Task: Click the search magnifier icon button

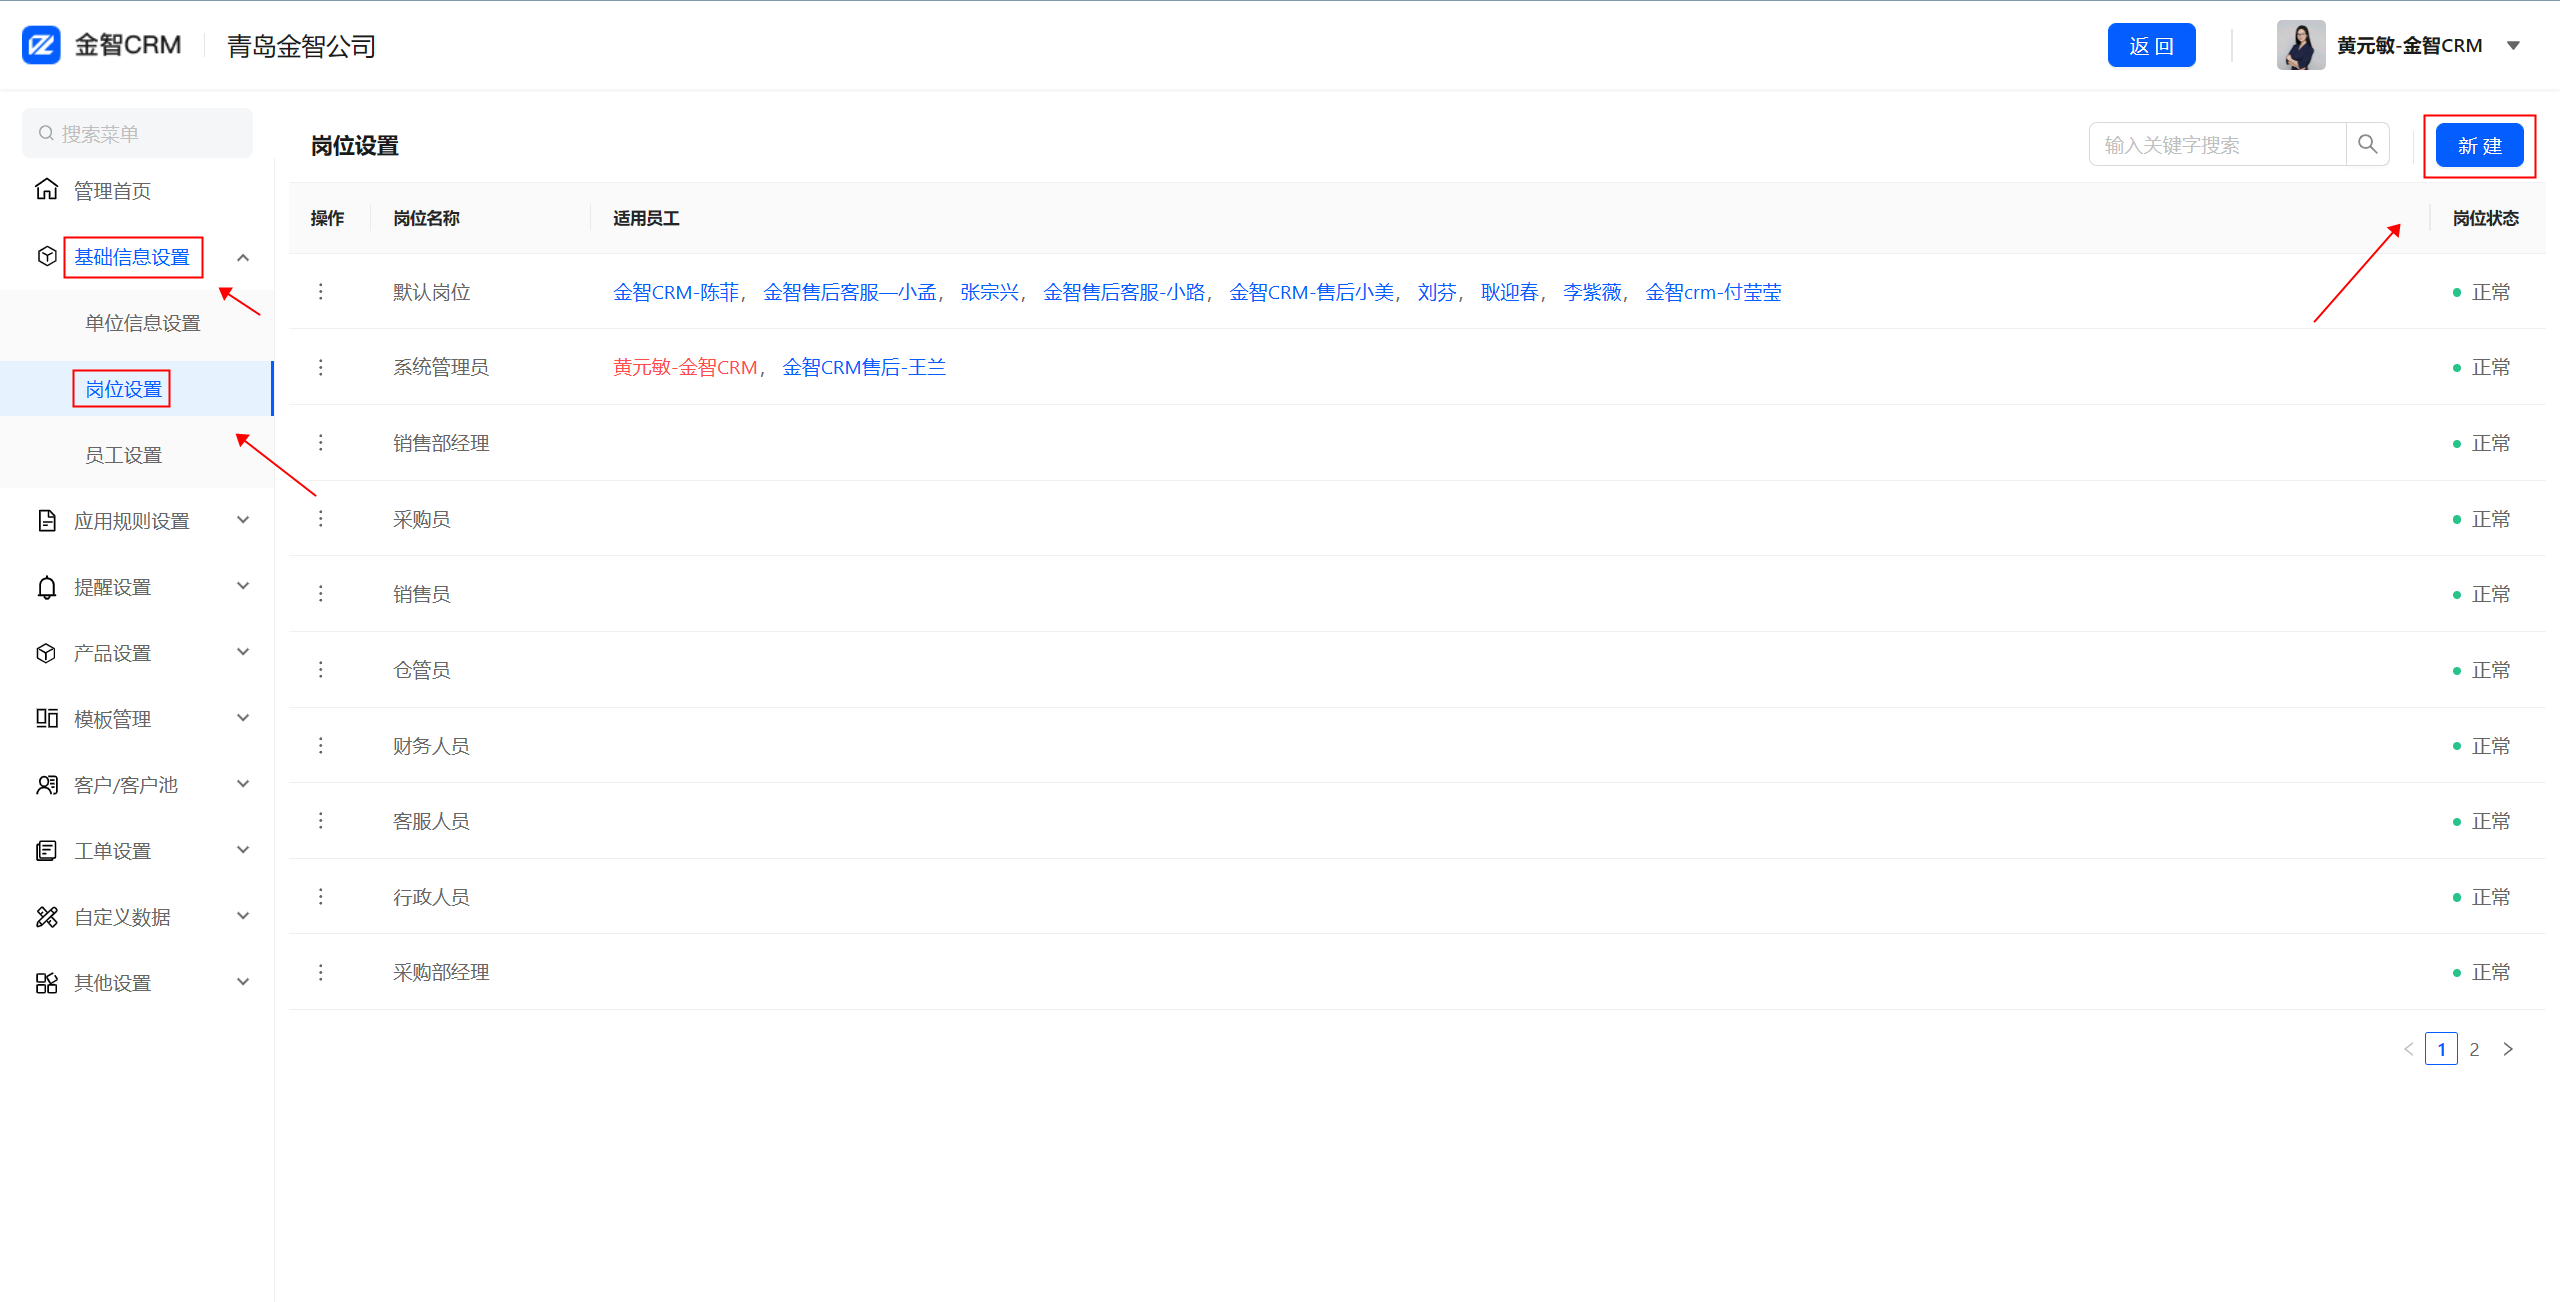Action: click(2367, 144)
